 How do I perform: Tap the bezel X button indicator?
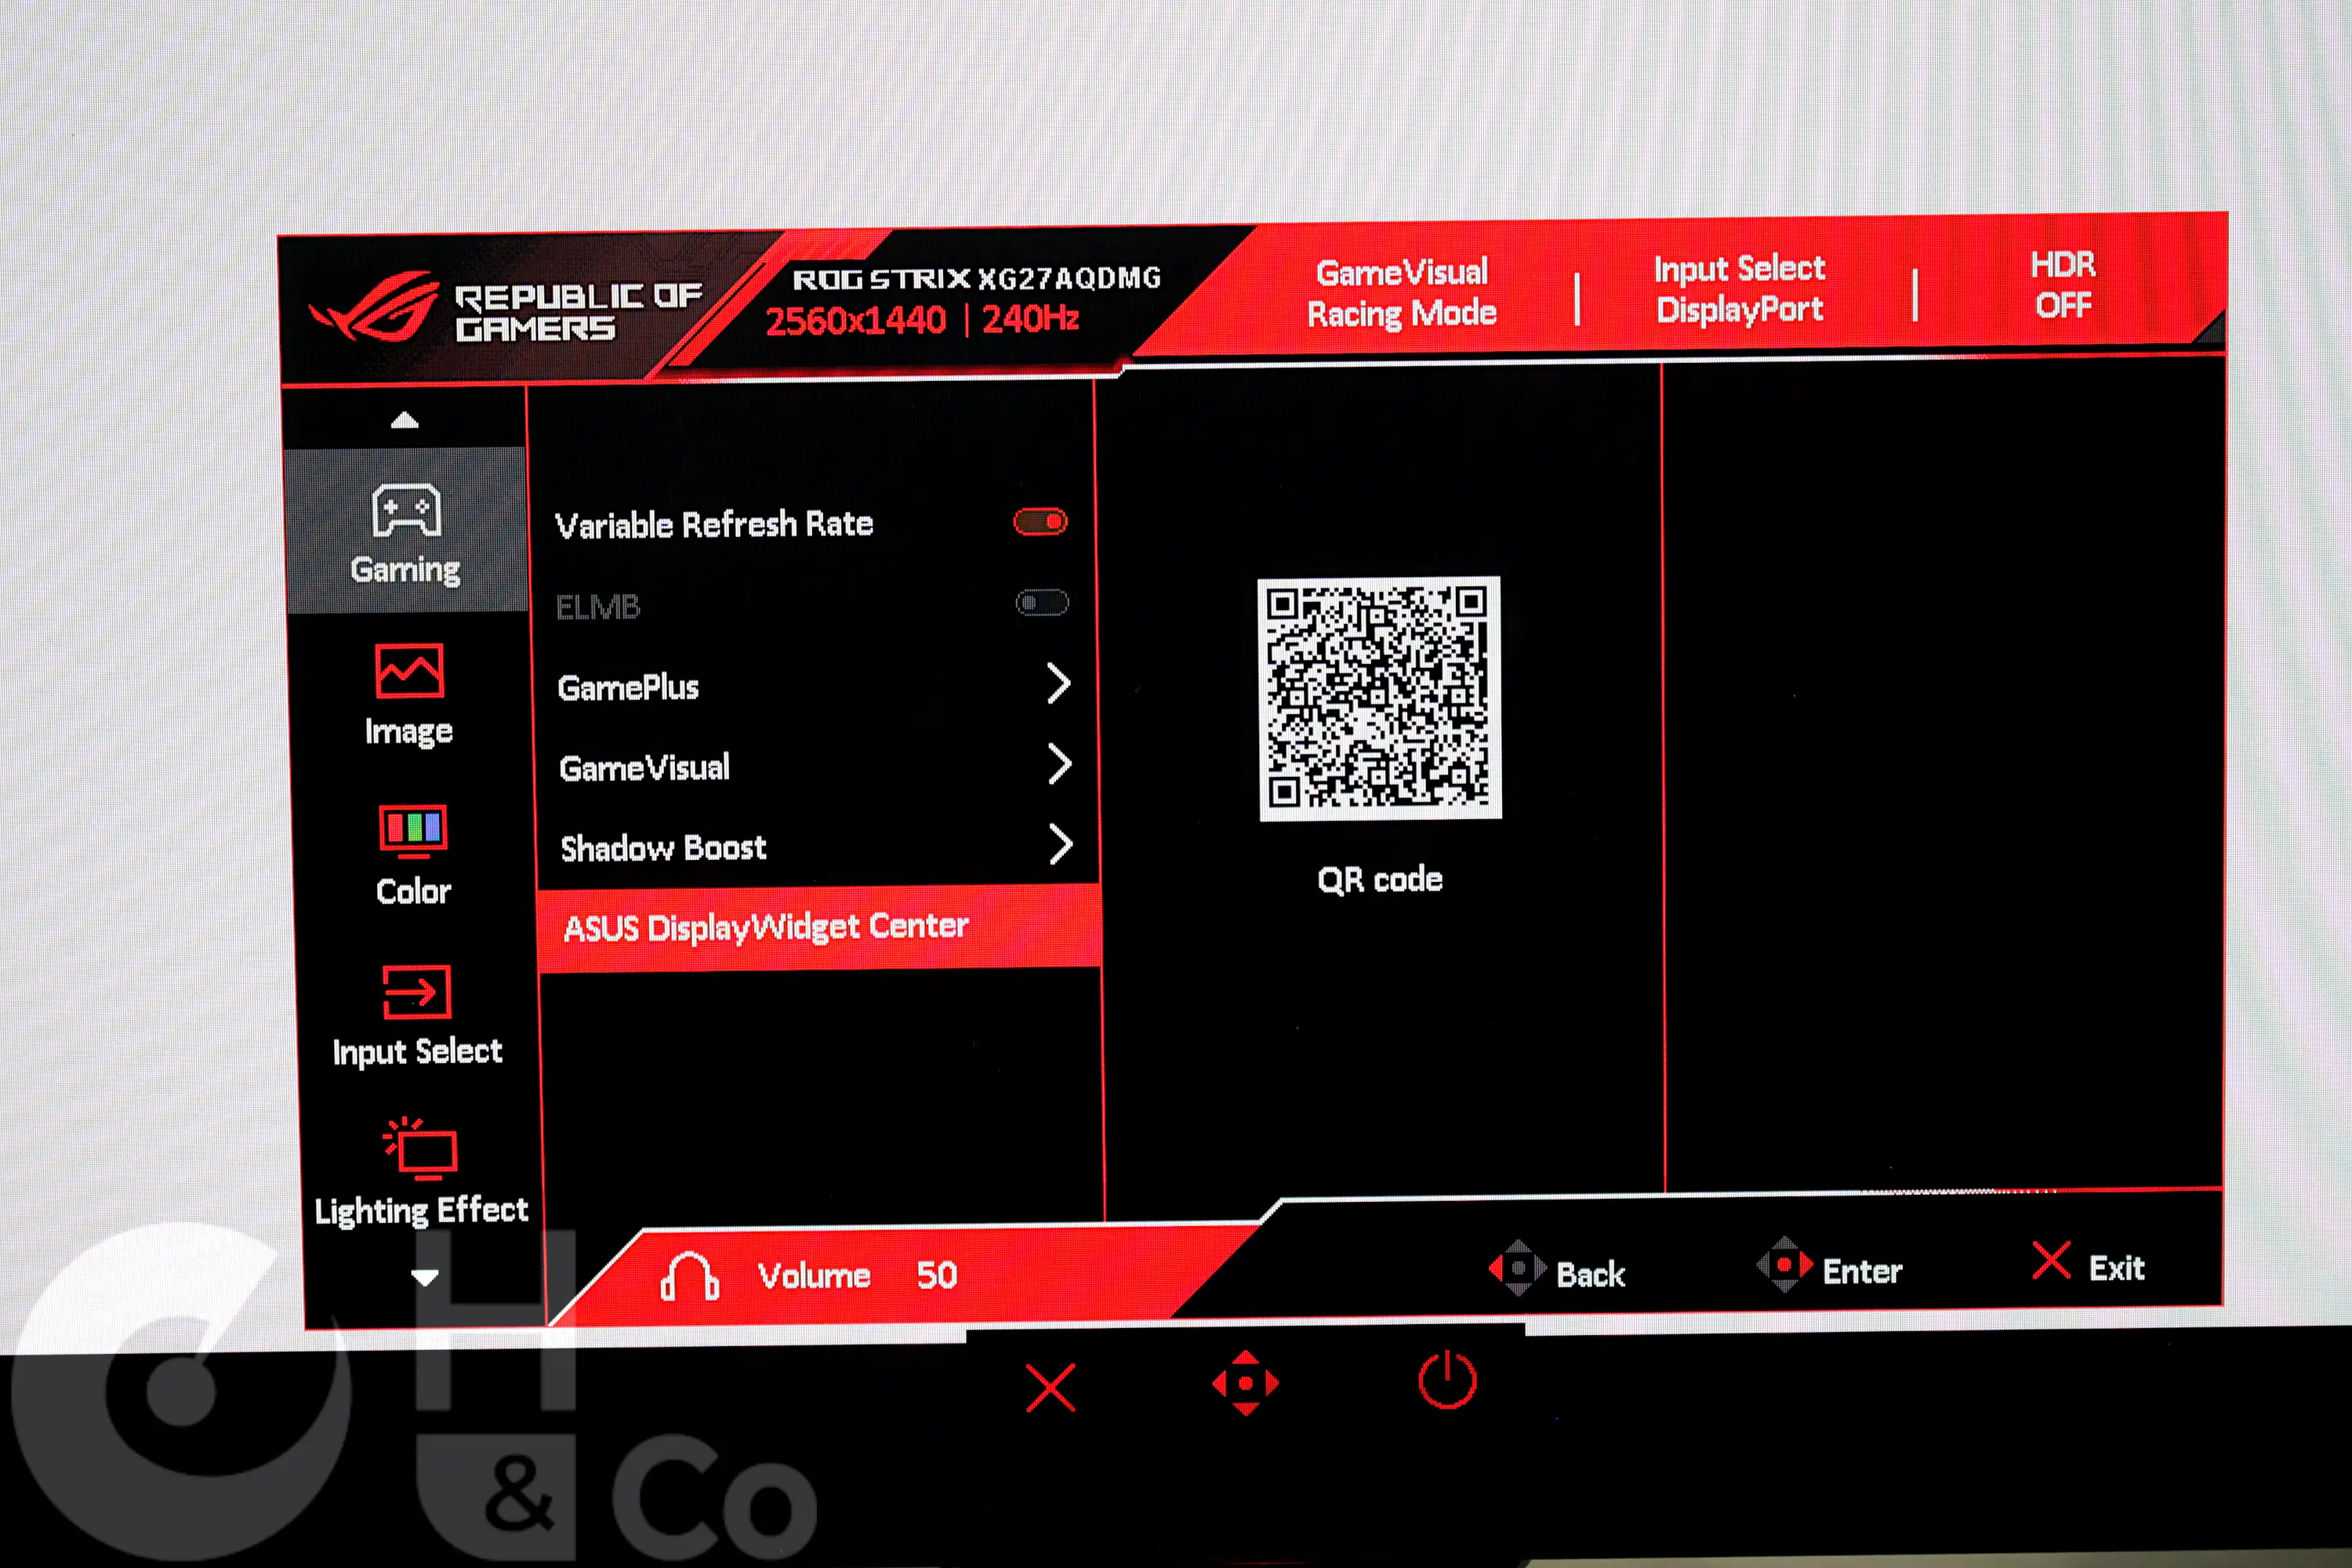(1050, 1388)
